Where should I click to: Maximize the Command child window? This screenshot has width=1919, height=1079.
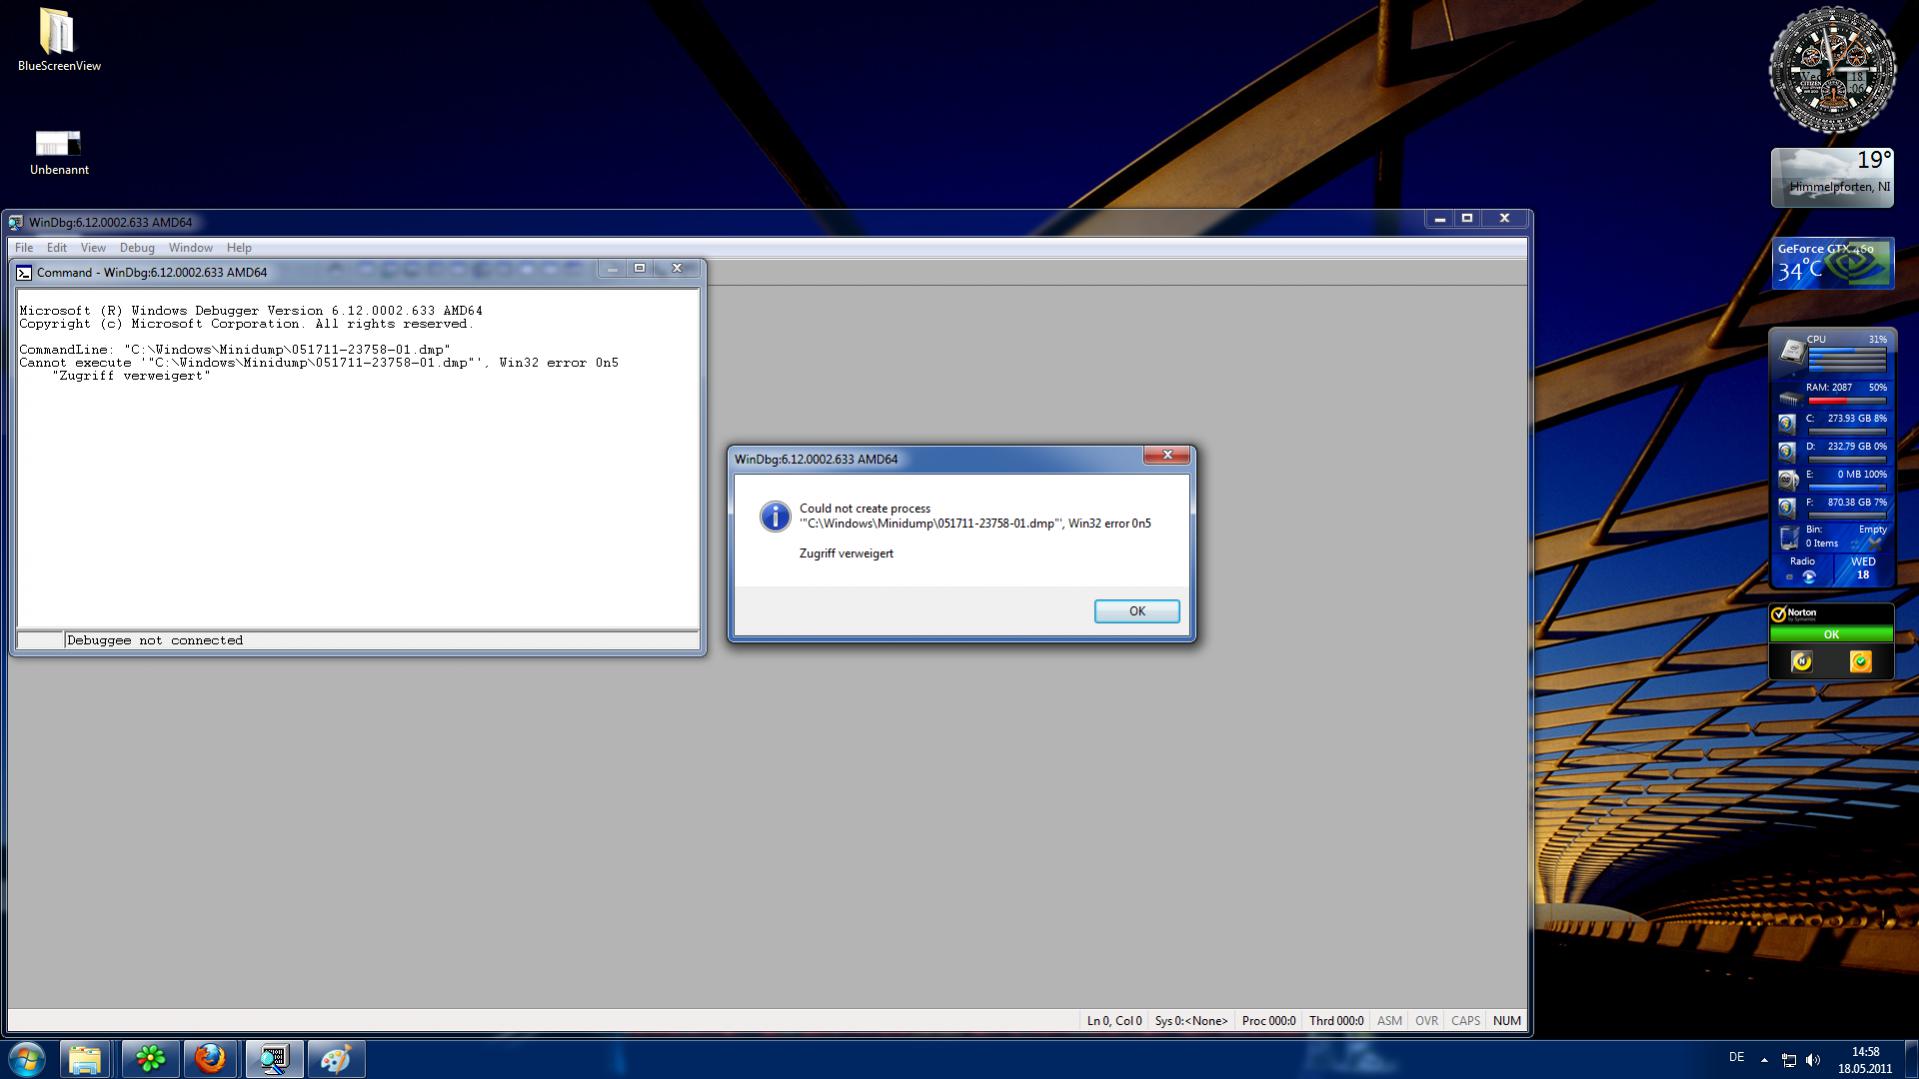click(640, 269)
